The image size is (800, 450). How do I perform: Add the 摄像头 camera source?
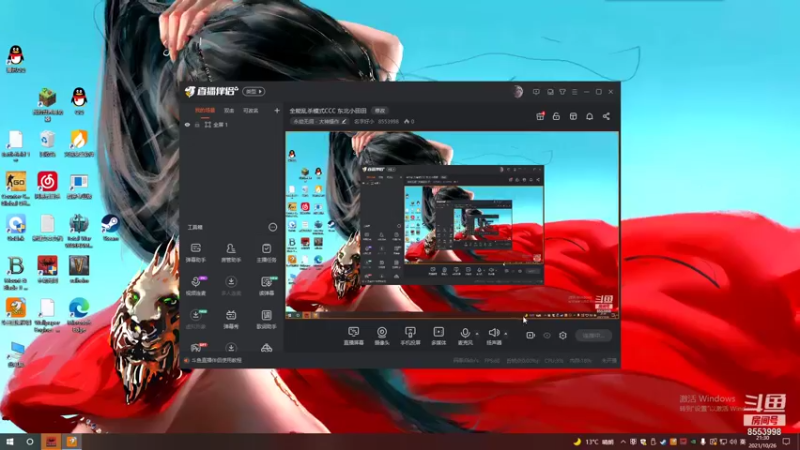coord(382,336)
